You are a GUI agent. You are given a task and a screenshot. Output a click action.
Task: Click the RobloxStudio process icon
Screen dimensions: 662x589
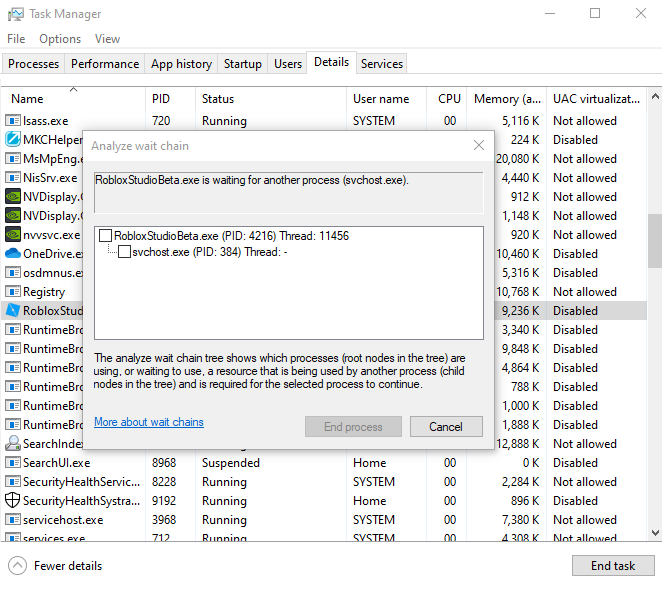(x=13, y=310)
